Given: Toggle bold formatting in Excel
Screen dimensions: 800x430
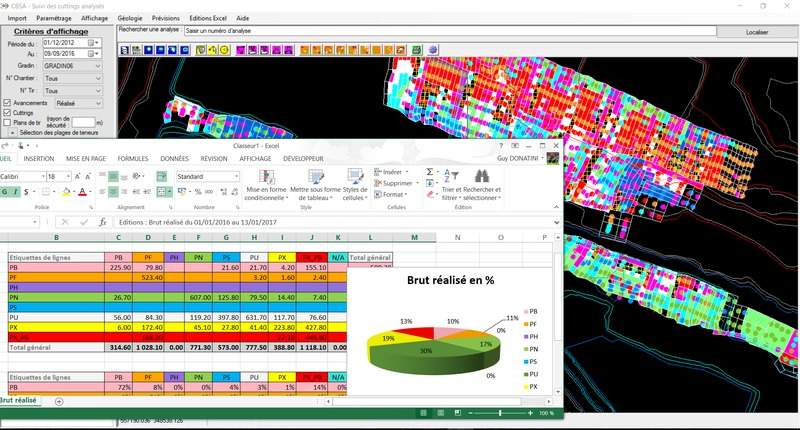Looking at the screenshot, I should point(5,192).
